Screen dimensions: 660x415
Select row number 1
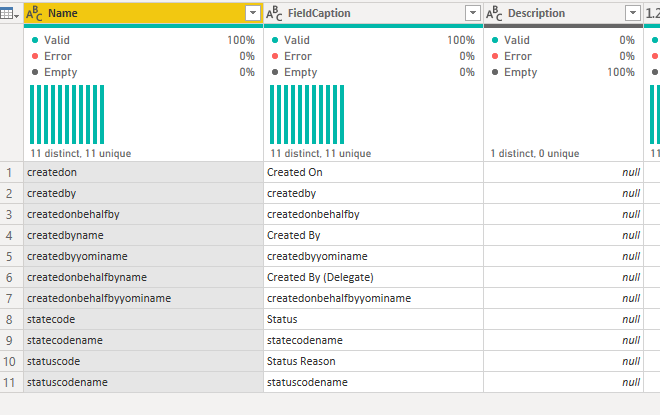tap(9, 173)
